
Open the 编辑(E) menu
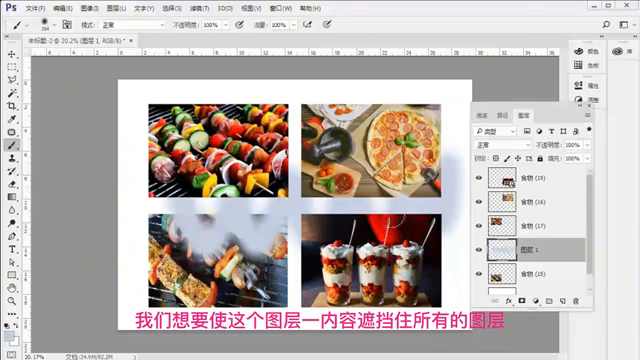[62, 8]
